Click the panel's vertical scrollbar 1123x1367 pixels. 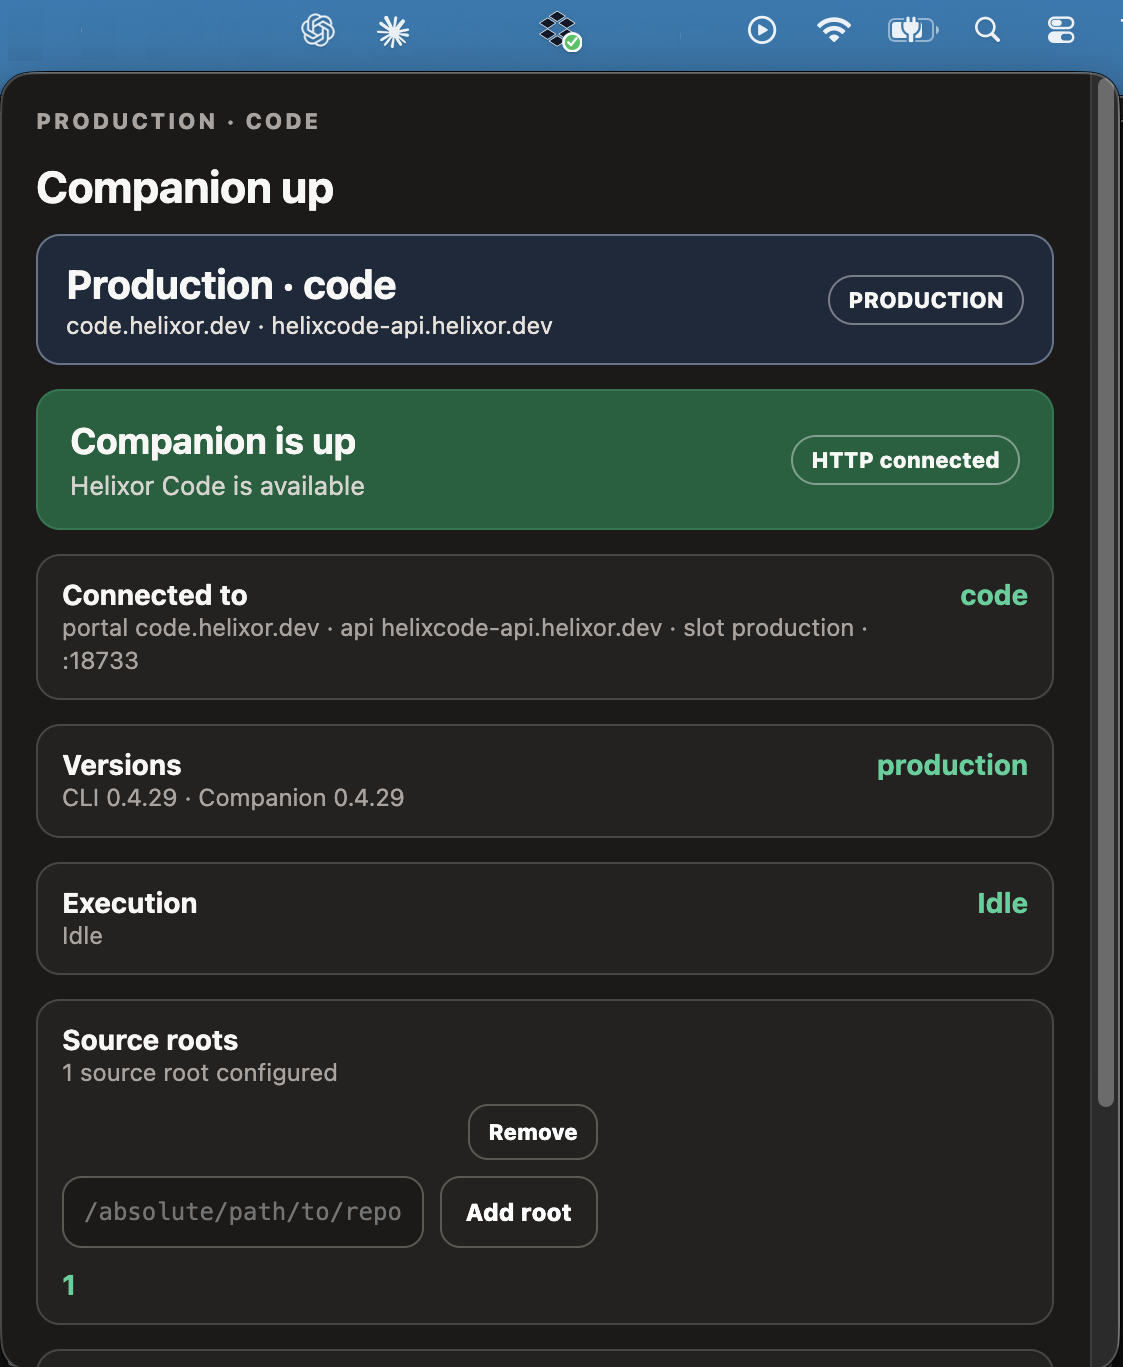[x=1105, y=592]
